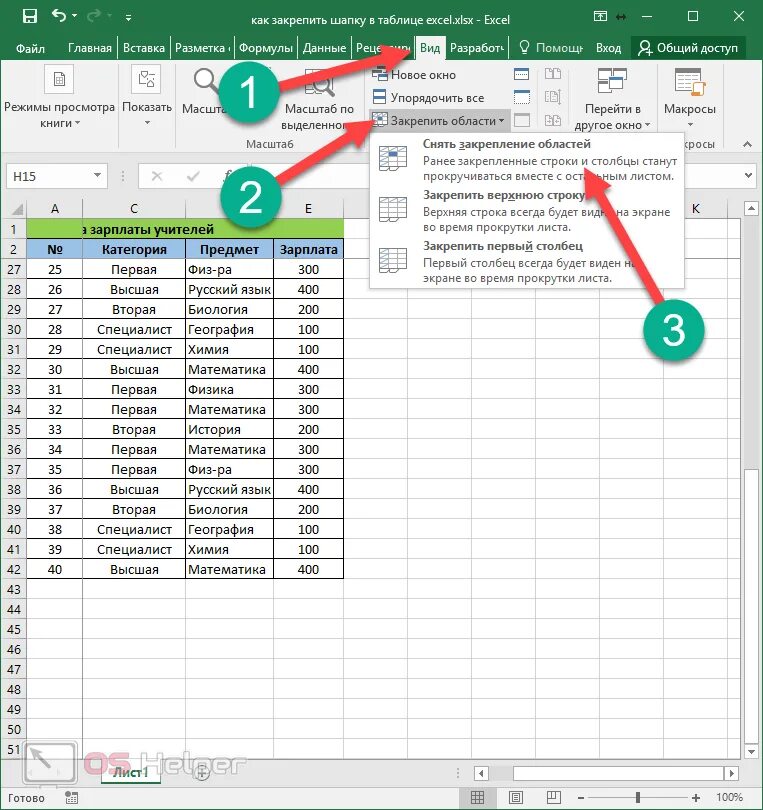The height and width of the screenshot is (810, 763).
Task: Open the Name Box dropdown arrow
Action: click(x=97, y=176)
